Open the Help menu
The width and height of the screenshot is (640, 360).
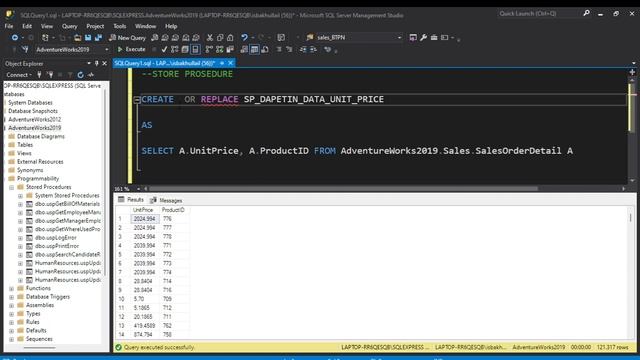[171, 26]
